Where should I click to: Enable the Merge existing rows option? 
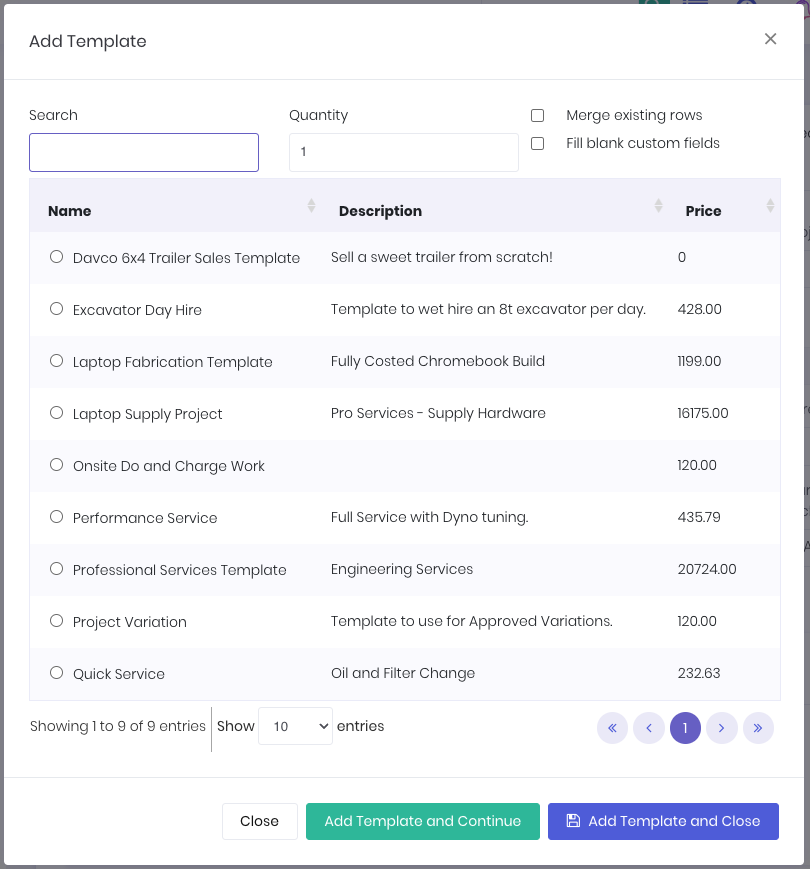tap(537, 115)
